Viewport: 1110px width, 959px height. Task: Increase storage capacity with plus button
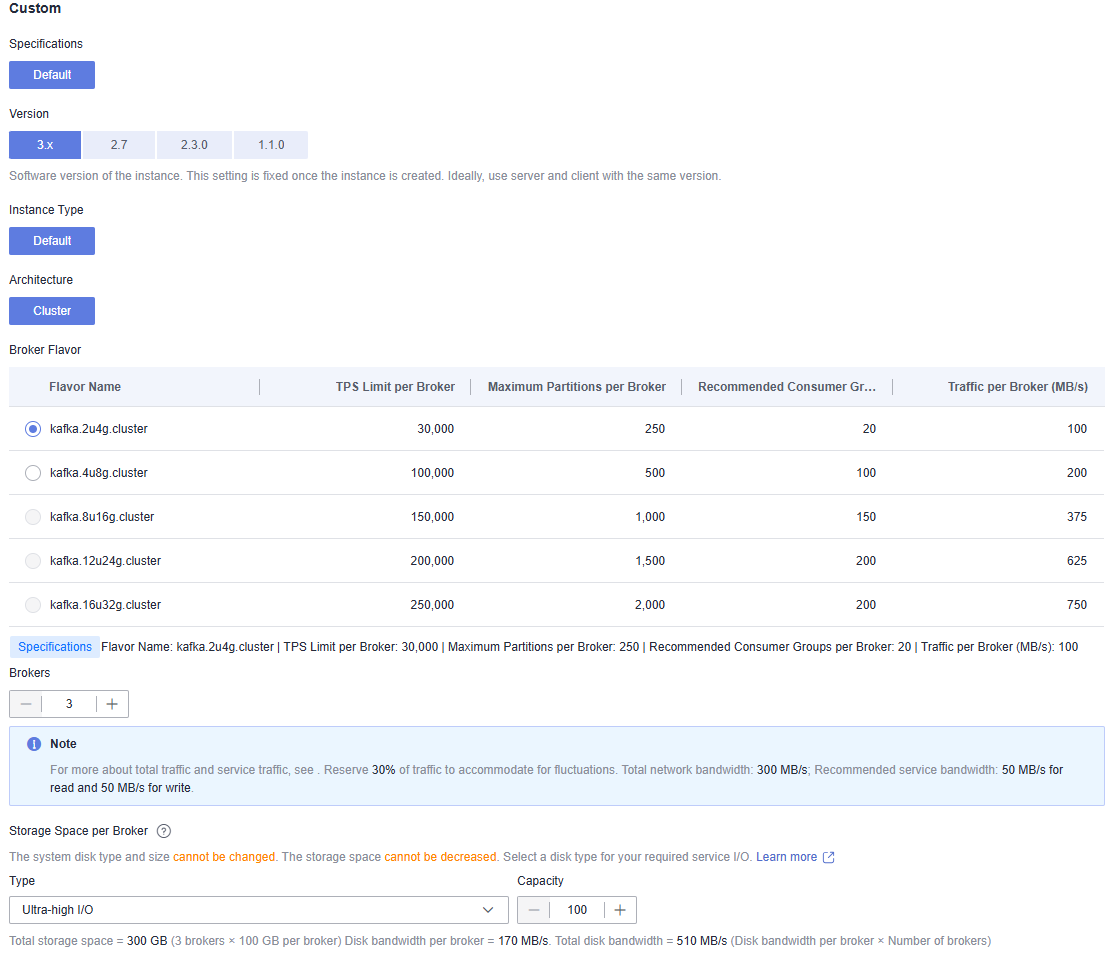coord(620,910)
